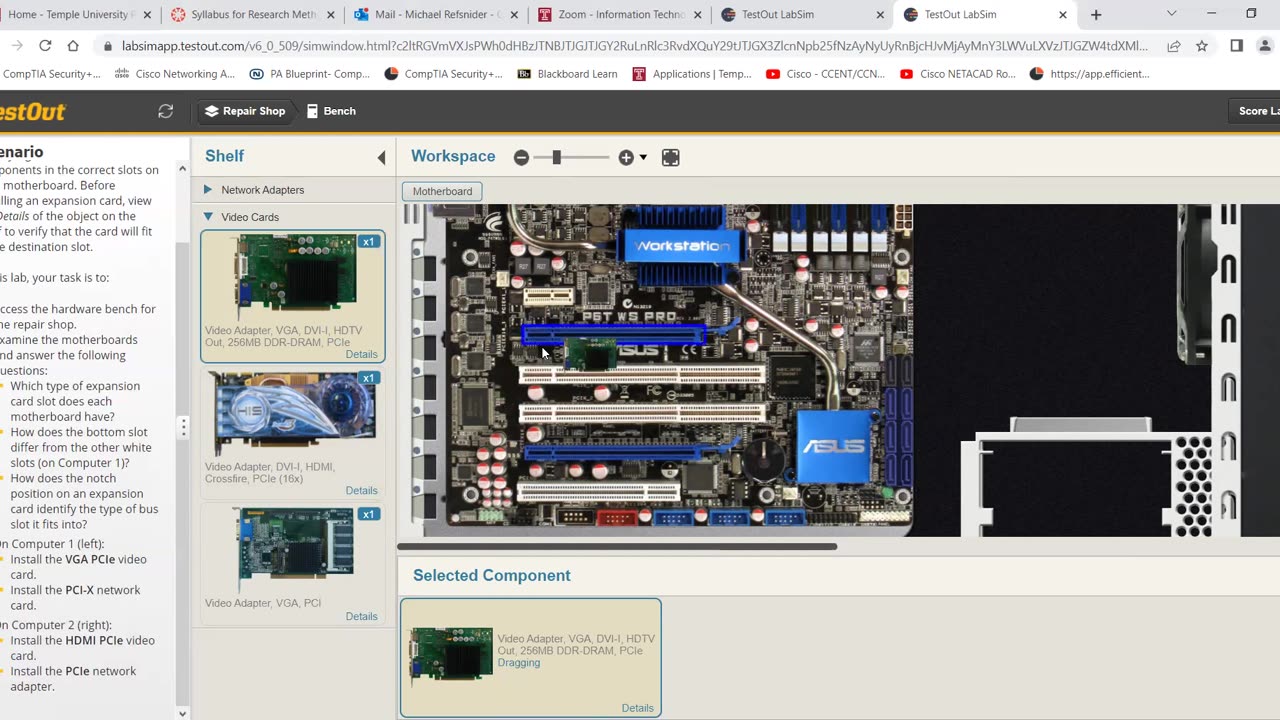Image resolution: width=1280 pixels, height=720 pixels.
Task: Select the Motherboard view tab
Action: click(442, 191)
